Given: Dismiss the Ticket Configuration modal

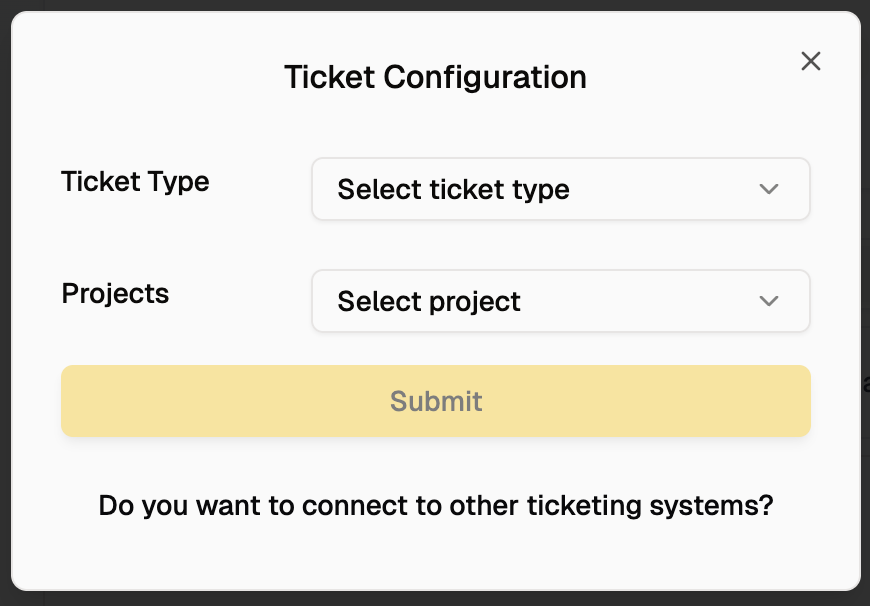Looking at the screenshot, I should [810, 61].
